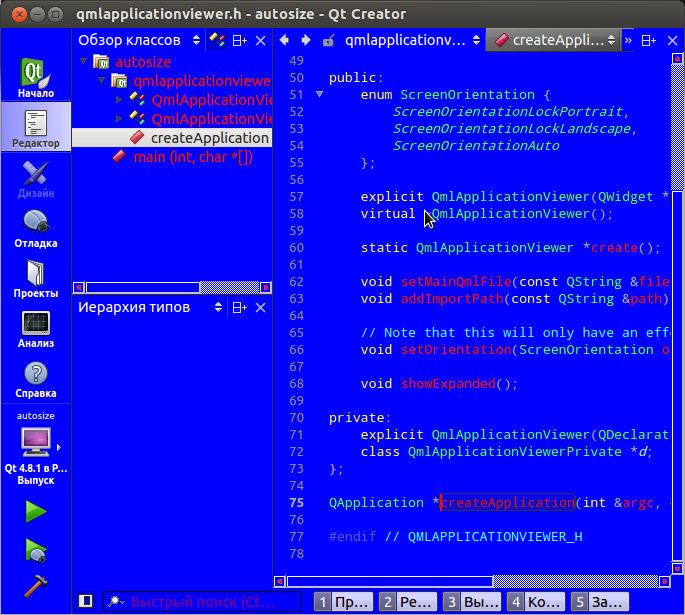The height and width of the screenshot is (615, 685).
Task: Click addImportPath in line 63
Action: coord(452,299)
